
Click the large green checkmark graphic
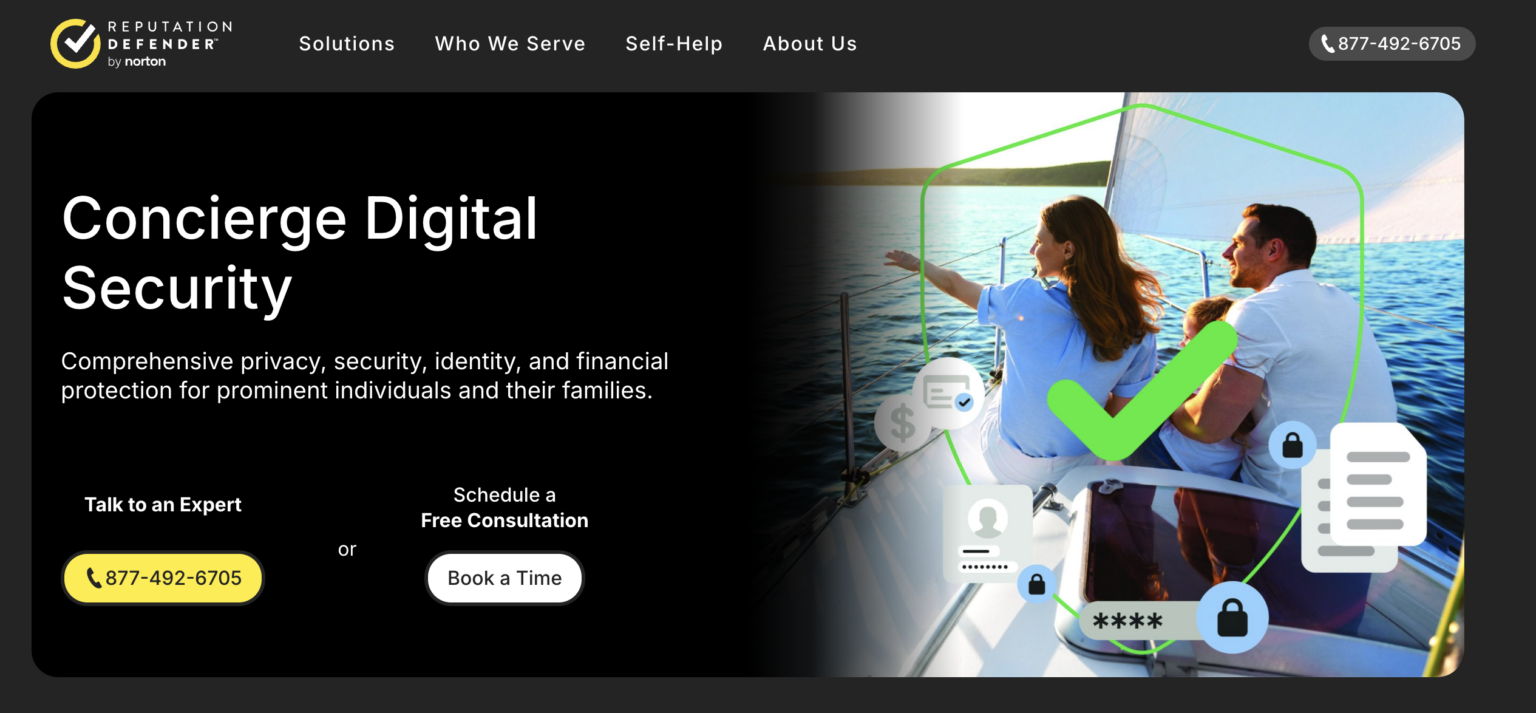click(x=1143, y=391)
